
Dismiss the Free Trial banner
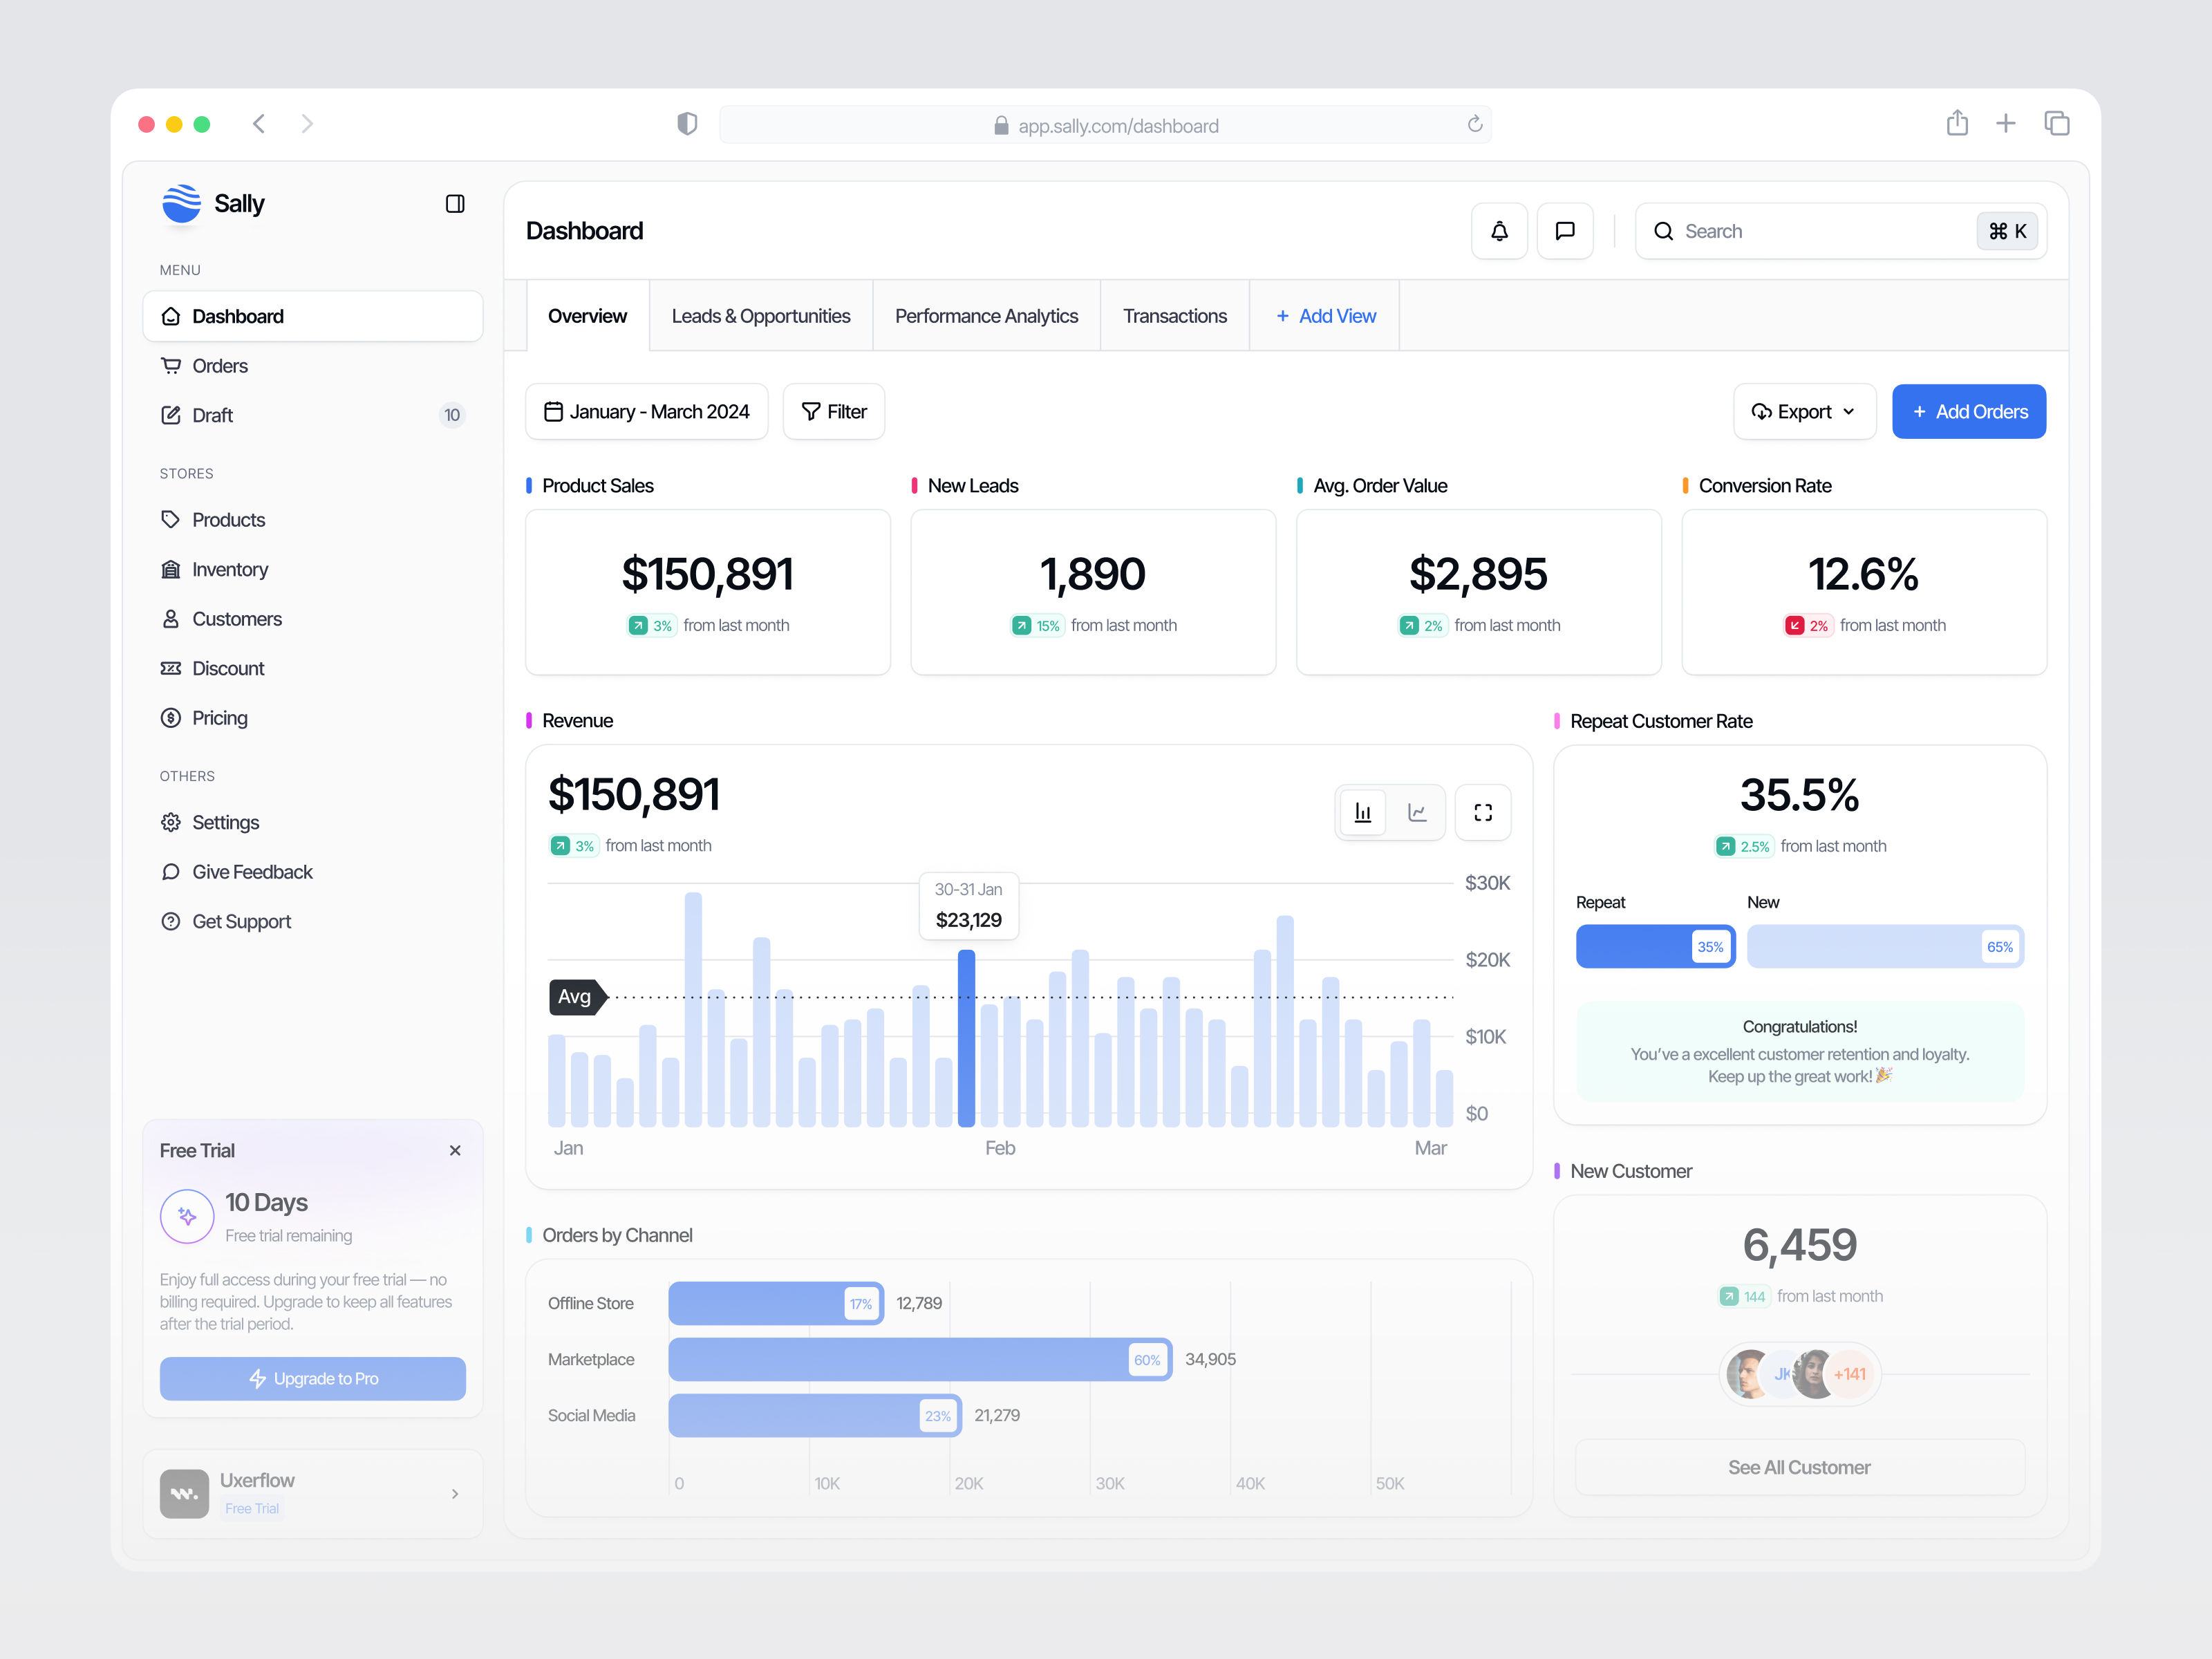(x=455, y=1150)
